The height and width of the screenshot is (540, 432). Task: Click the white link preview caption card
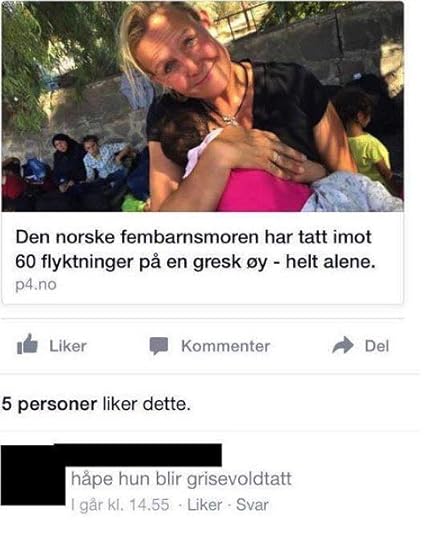tap(202, 258)
